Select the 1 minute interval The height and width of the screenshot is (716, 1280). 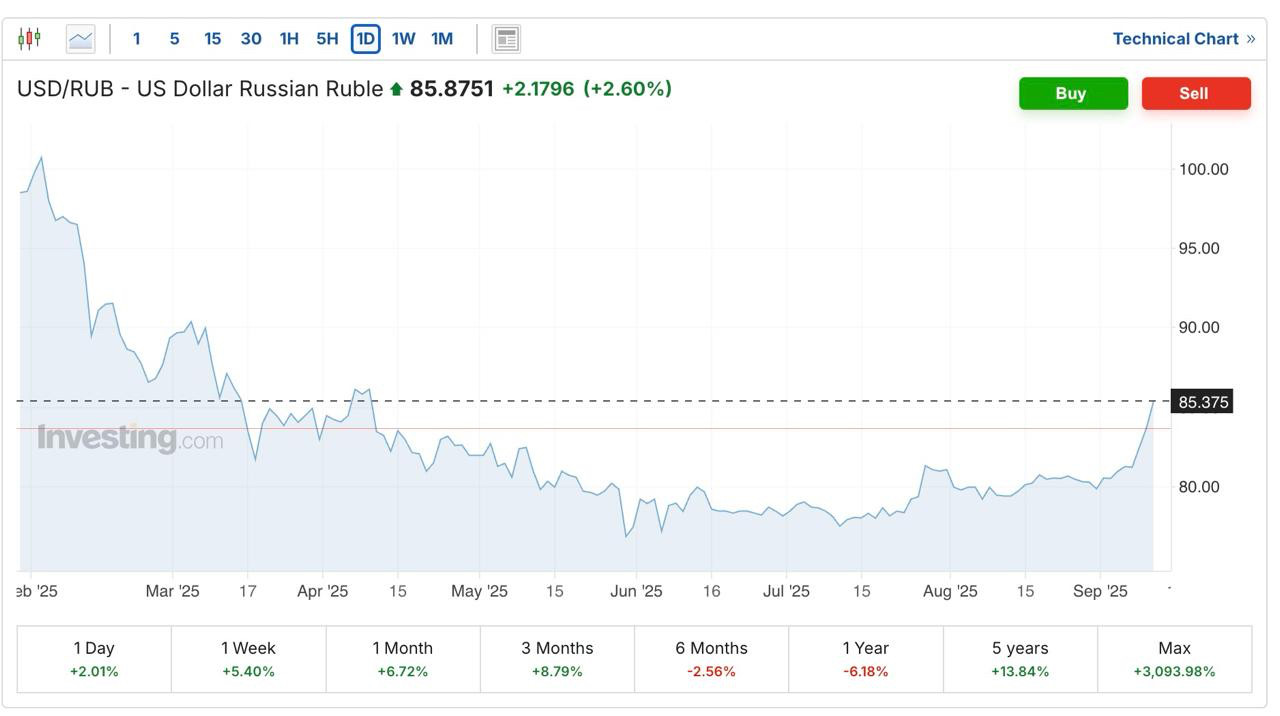coord(137,39)
